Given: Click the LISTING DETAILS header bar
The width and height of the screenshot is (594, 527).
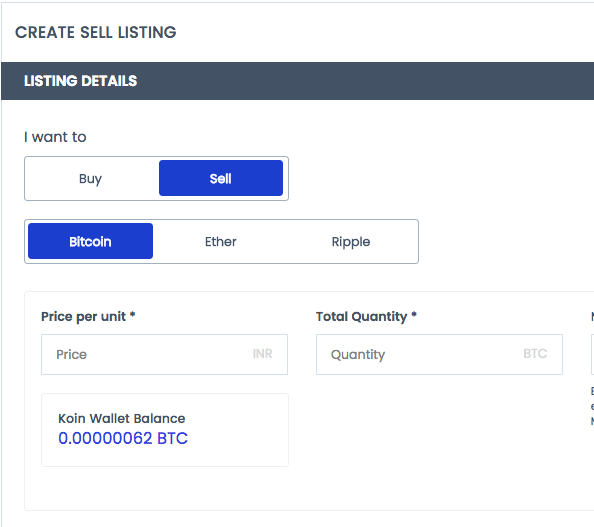Looking at the screenshot, I should pos(297,81).
